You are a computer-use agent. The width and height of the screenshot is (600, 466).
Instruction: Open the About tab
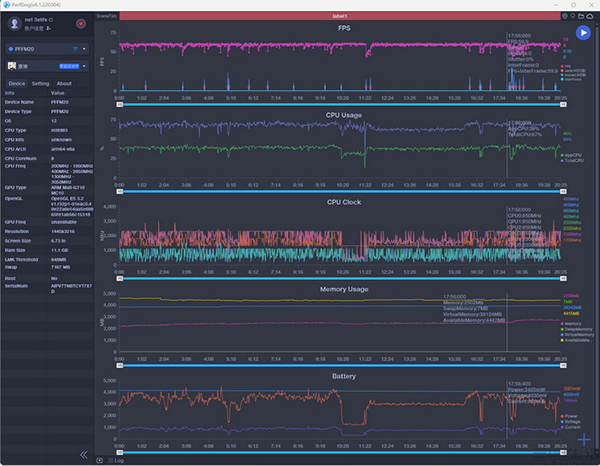[x=64, y=83]
